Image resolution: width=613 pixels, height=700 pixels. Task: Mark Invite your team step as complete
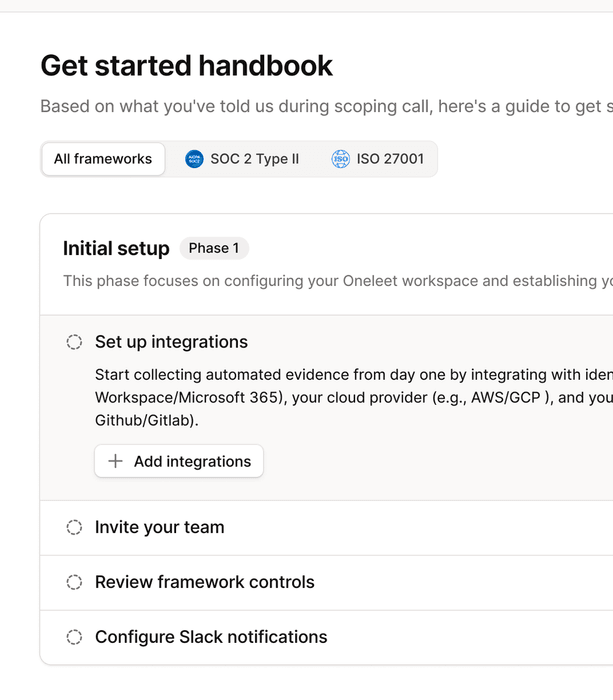tap(74, 527)
